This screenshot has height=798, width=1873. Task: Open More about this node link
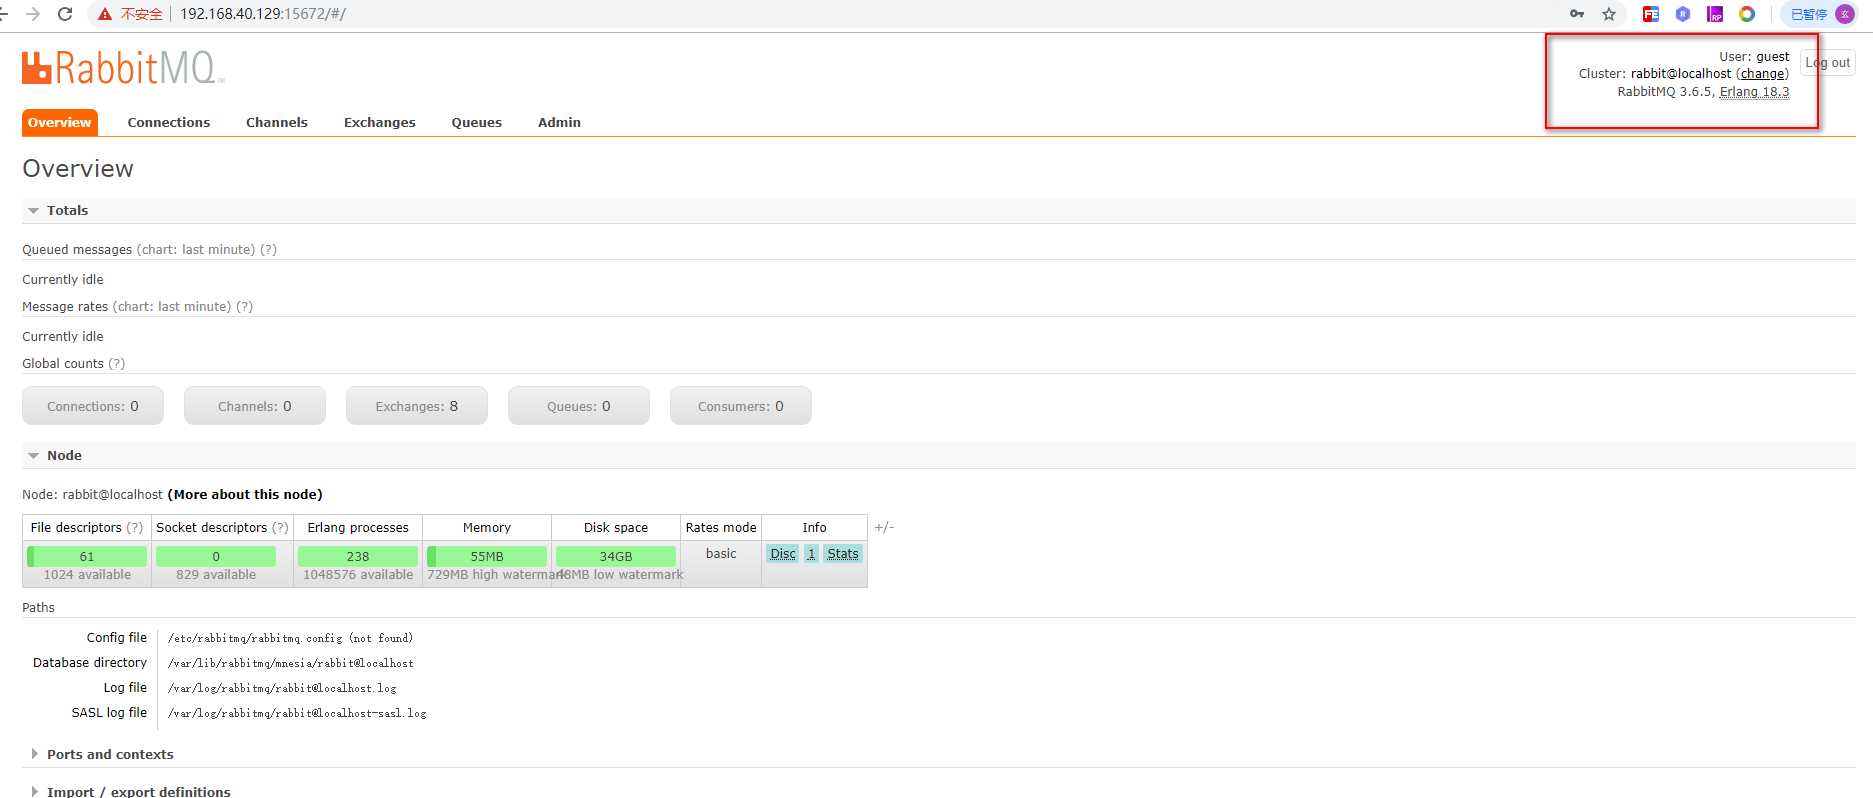click(x=245, y=495)
